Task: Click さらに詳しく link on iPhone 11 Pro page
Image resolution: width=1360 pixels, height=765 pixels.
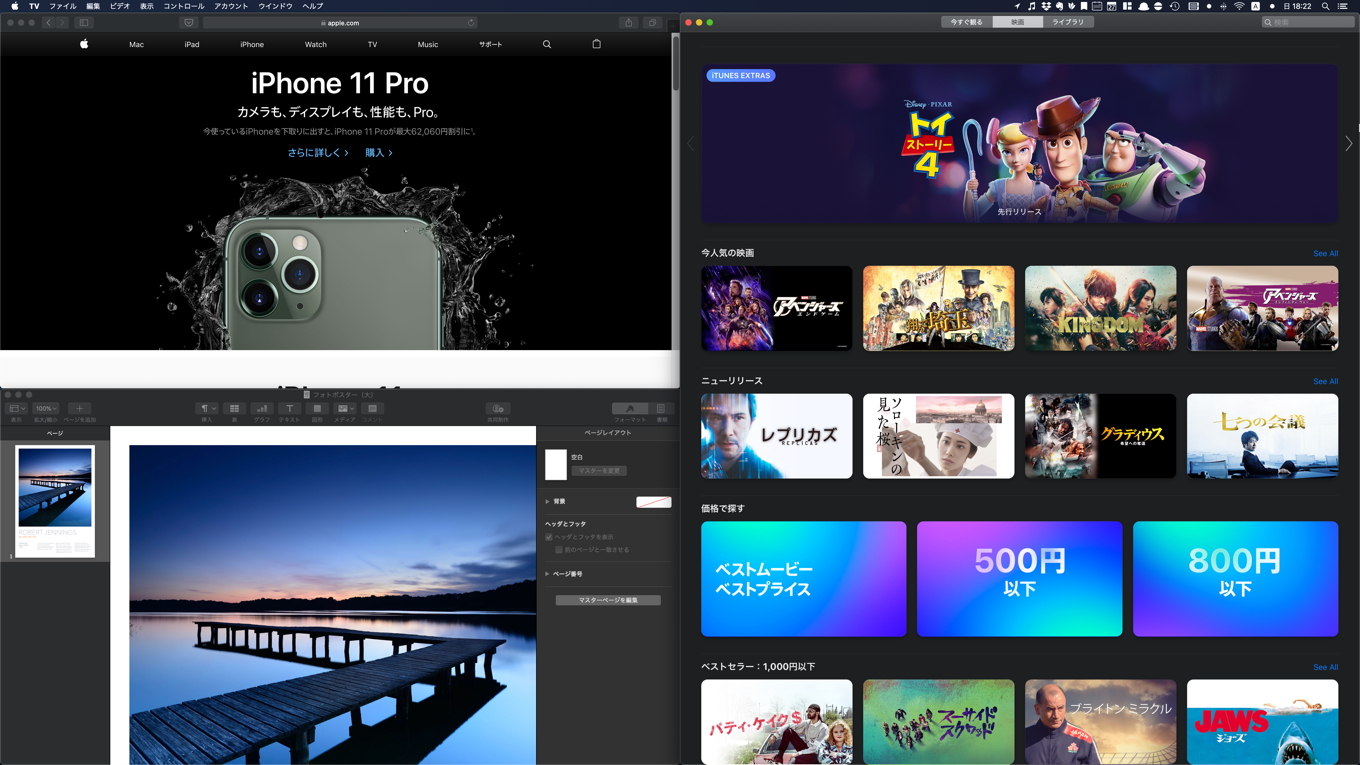Action: coord(318,153)
